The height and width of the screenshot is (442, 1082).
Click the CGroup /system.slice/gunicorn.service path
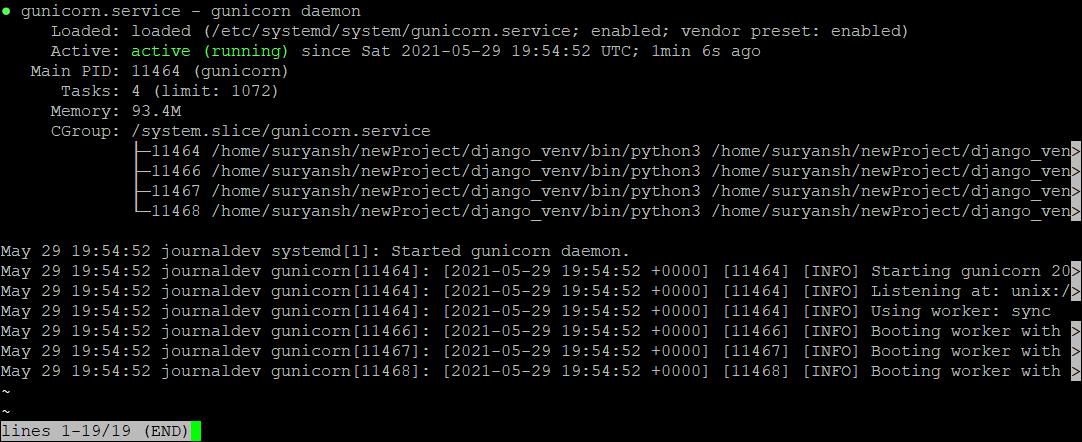(x=281, y=131)
